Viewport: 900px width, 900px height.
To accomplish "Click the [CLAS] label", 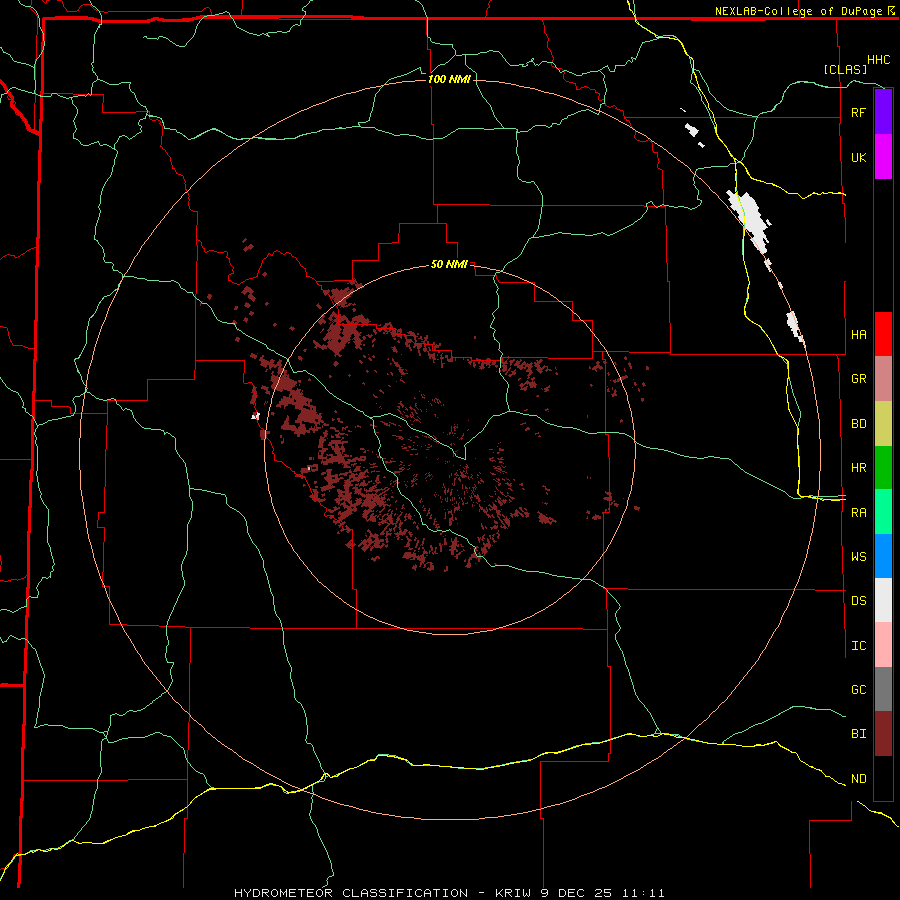I will [845, 69].
